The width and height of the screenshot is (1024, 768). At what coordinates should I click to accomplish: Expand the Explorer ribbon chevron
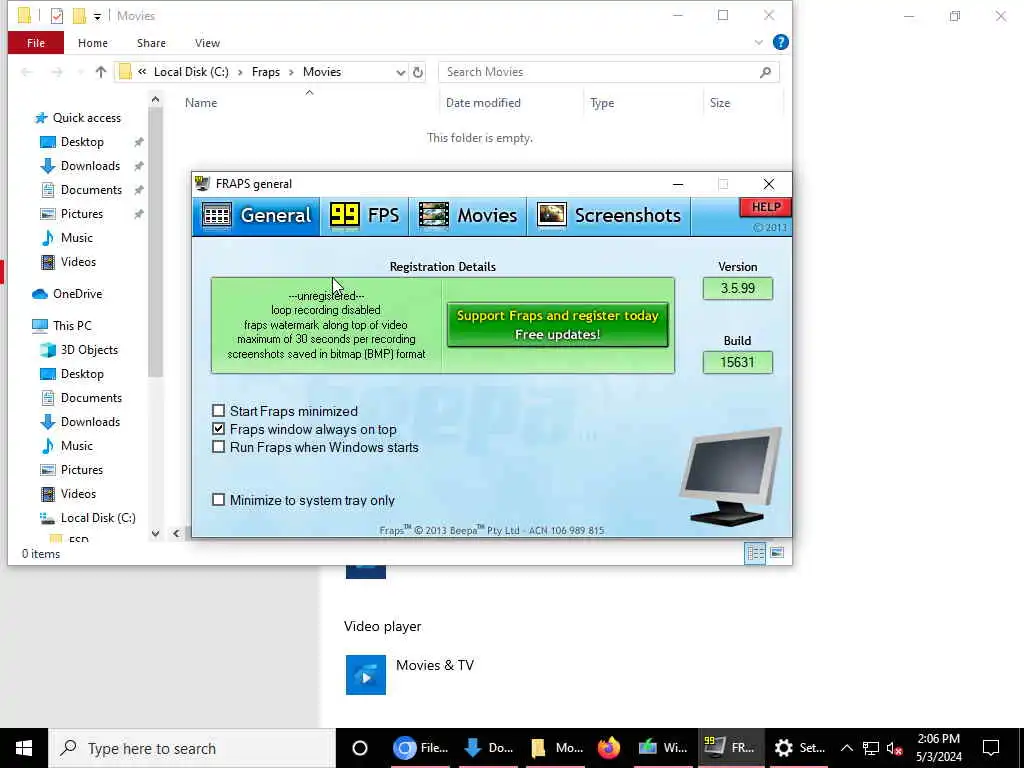pyautogui.click(x=758, y=42)
